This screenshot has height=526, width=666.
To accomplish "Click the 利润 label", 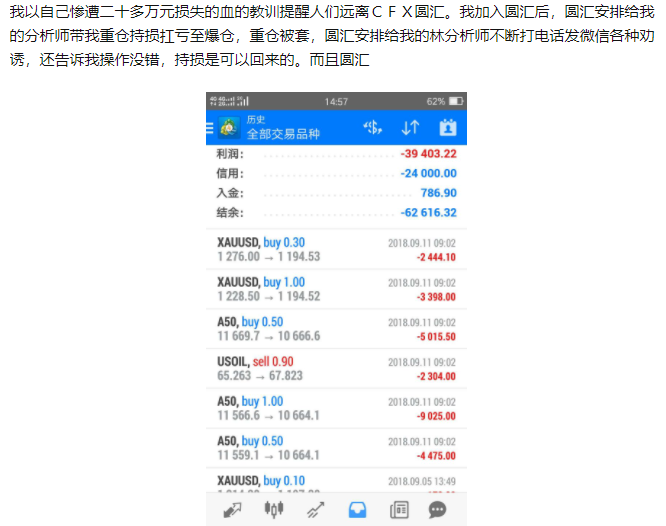I will coord(230,154).
